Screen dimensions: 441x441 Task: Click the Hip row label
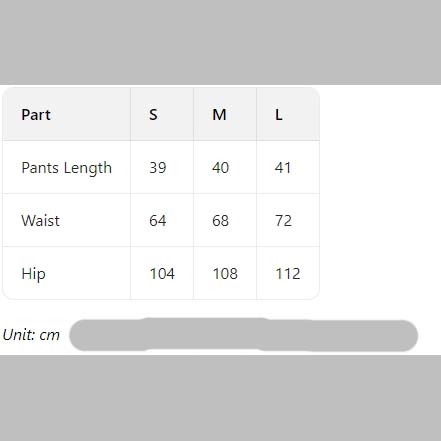point(33,274)
